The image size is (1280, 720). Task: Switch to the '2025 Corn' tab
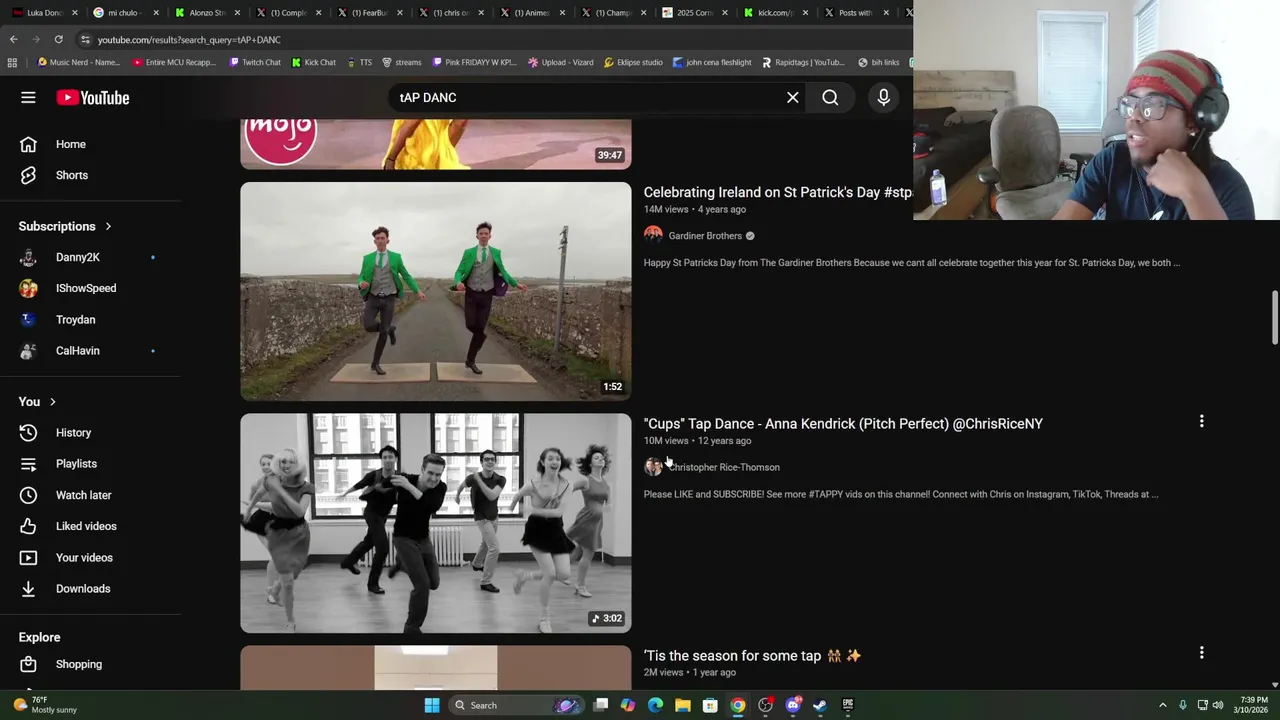693,12
